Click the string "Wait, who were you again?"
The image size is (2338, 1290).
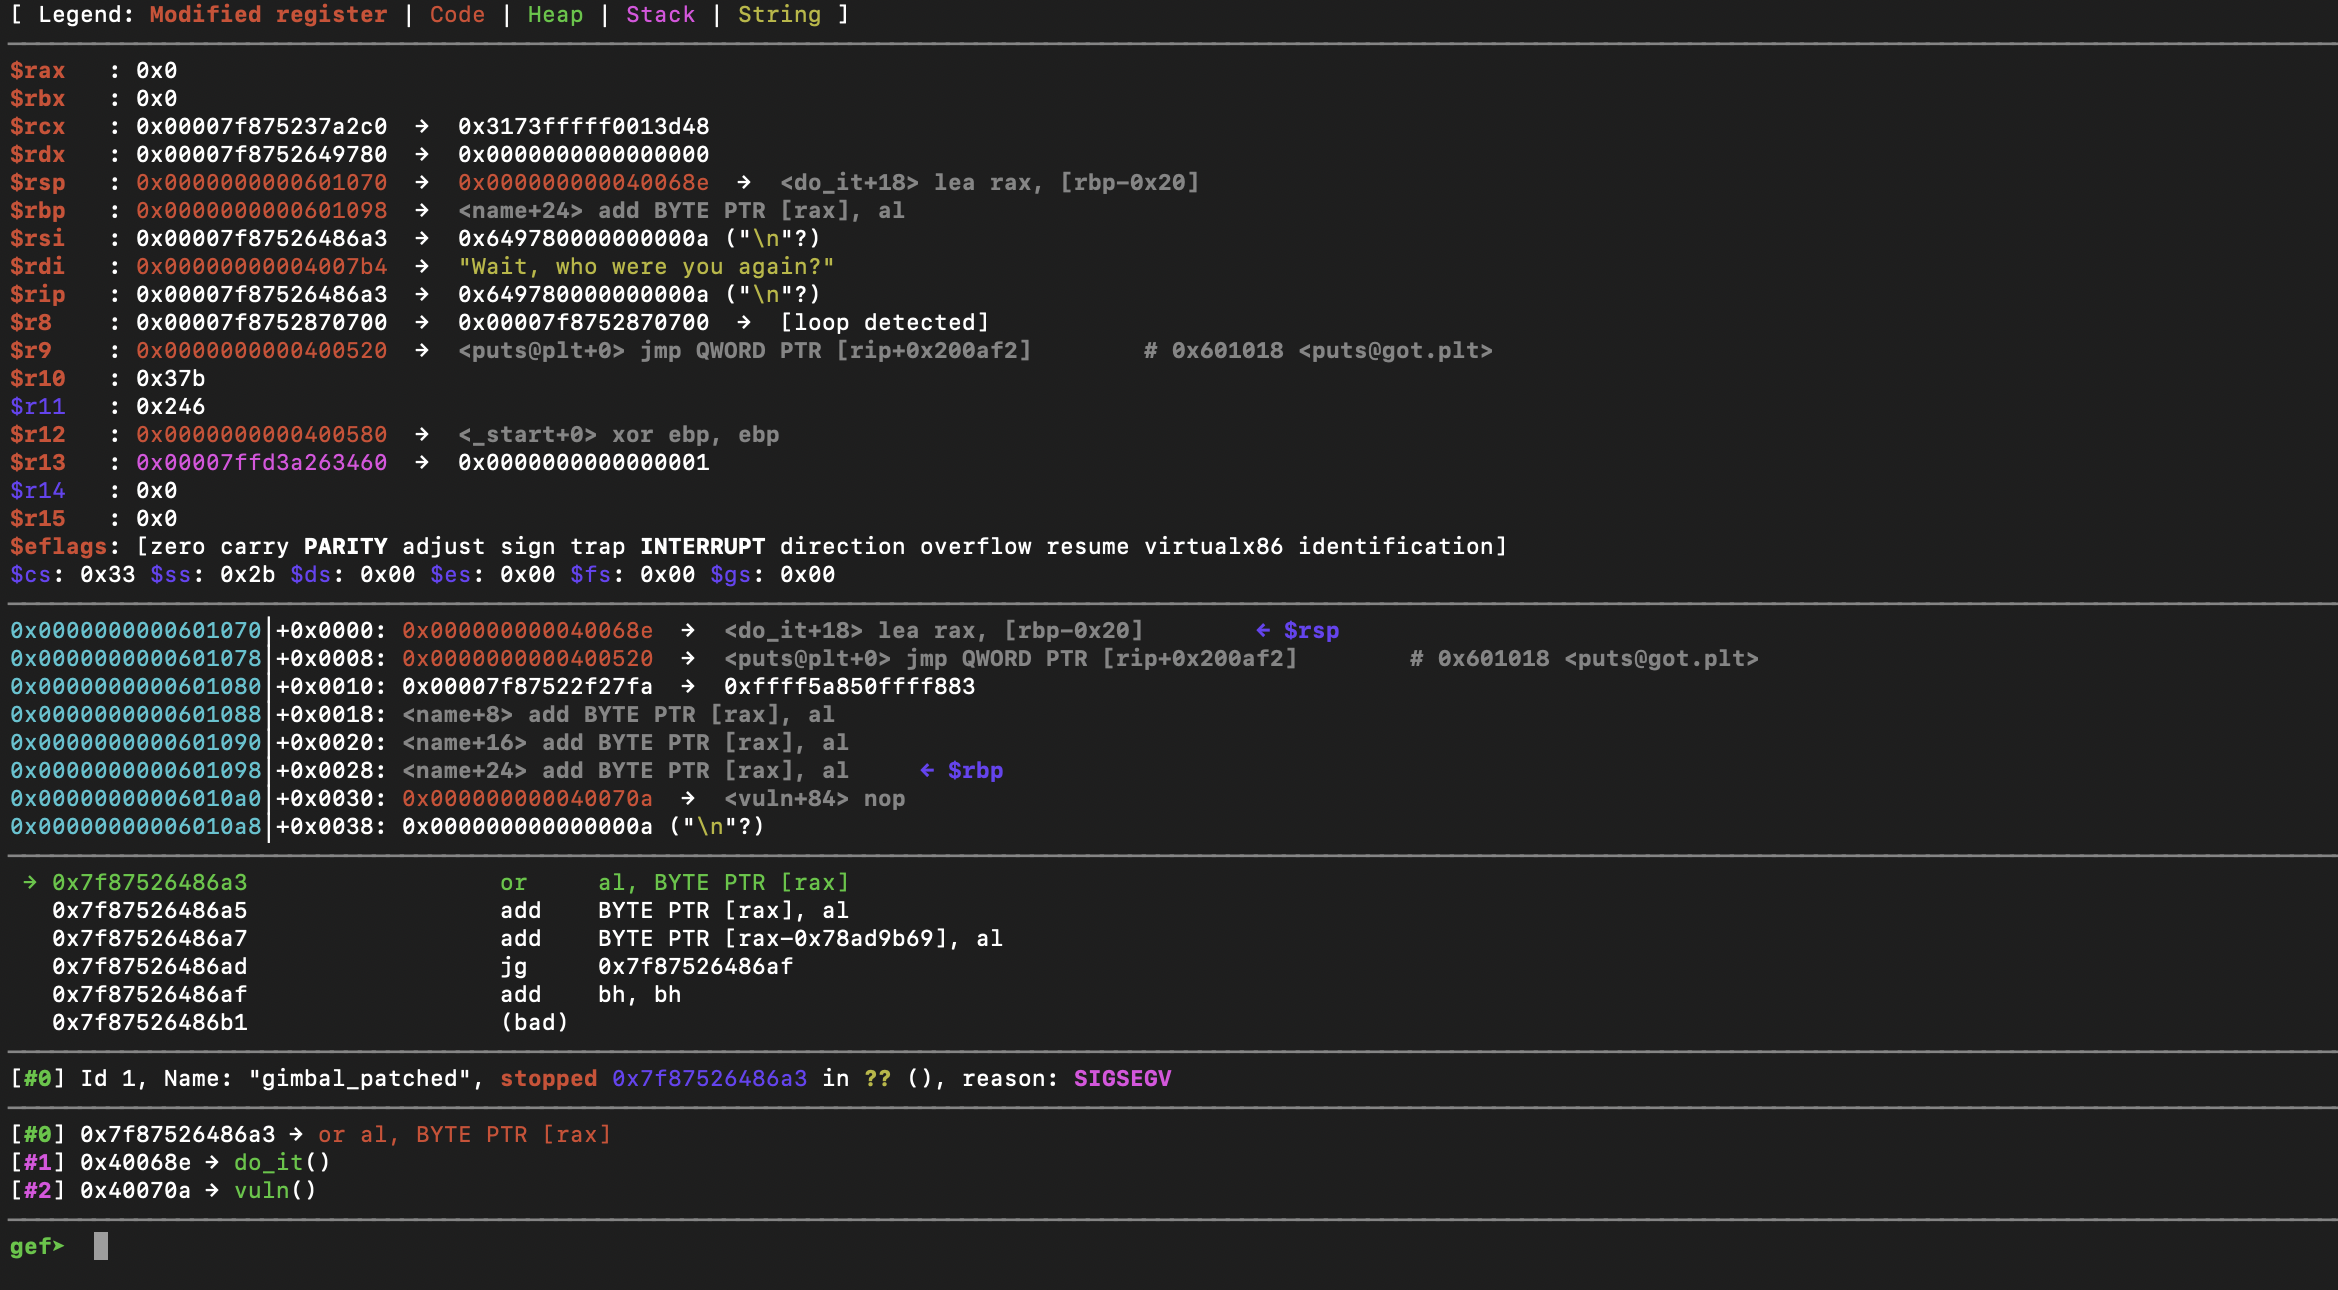pos(646,267)
